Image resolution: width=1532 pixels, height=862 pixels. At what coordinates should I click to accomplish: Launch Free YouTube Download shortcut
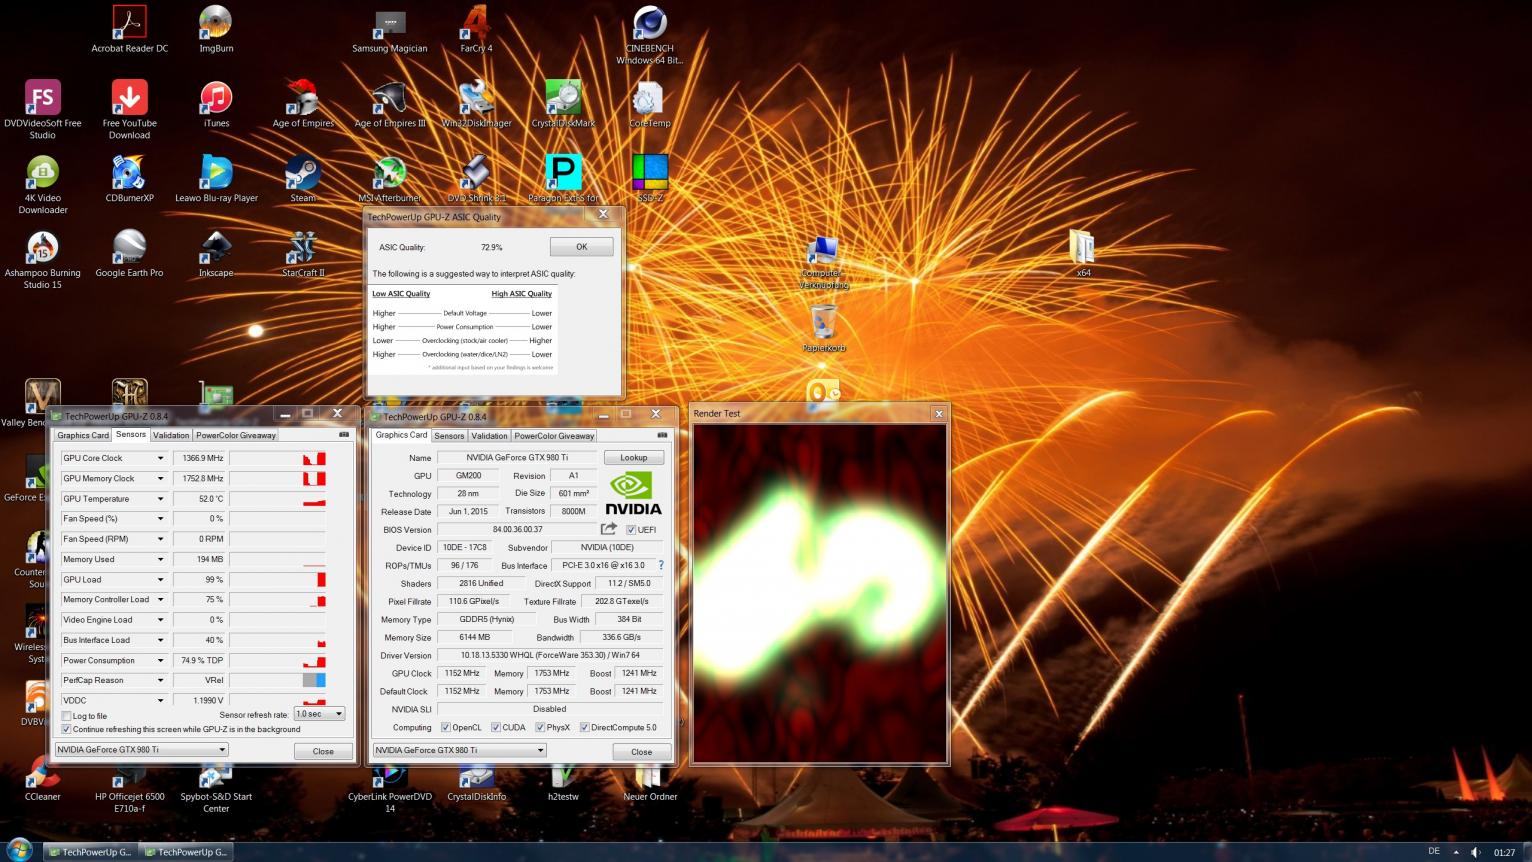129,110
